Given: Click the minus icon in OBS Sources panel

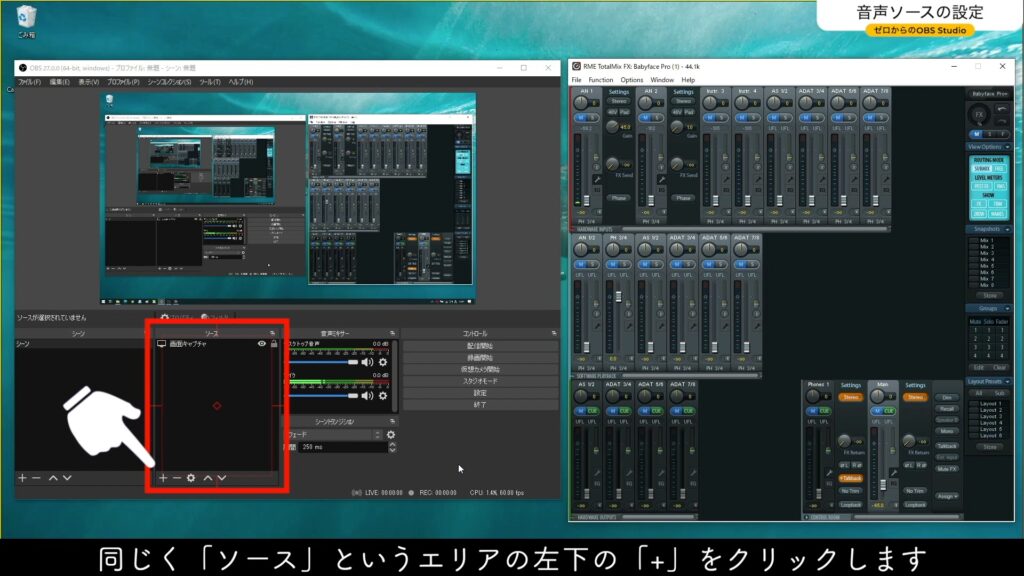Looking at the screenshot, I should (176, 478).
